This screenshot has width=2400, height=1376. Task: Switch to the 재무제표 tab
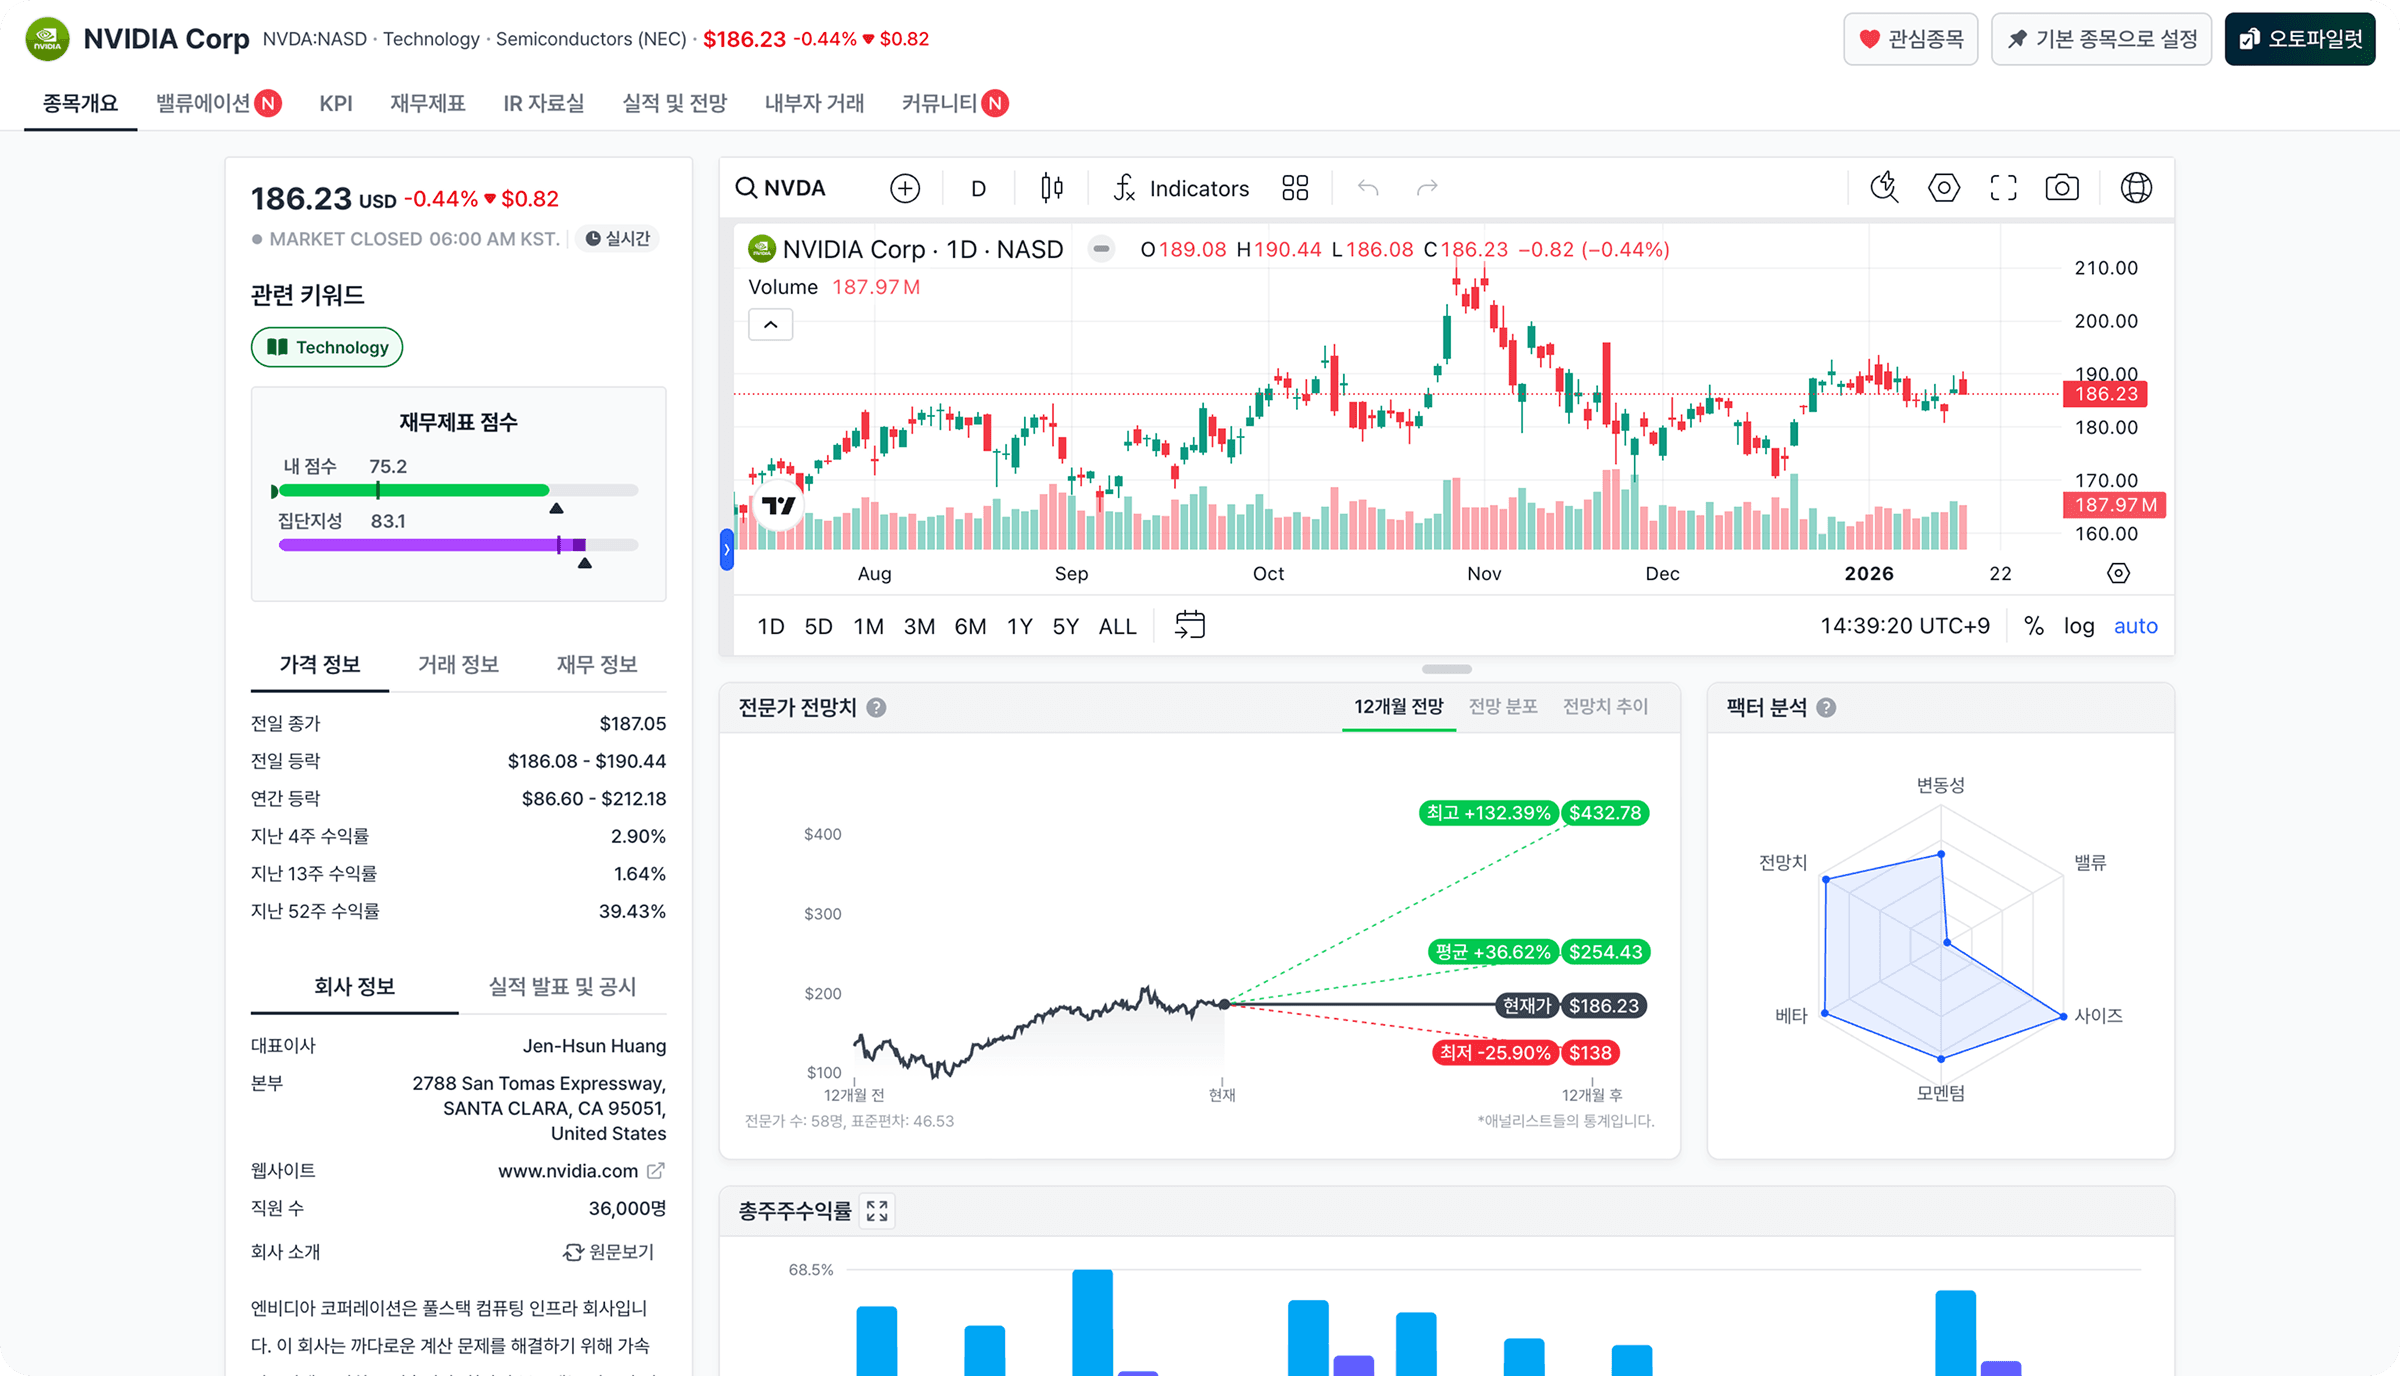click(x=428, y=103)
